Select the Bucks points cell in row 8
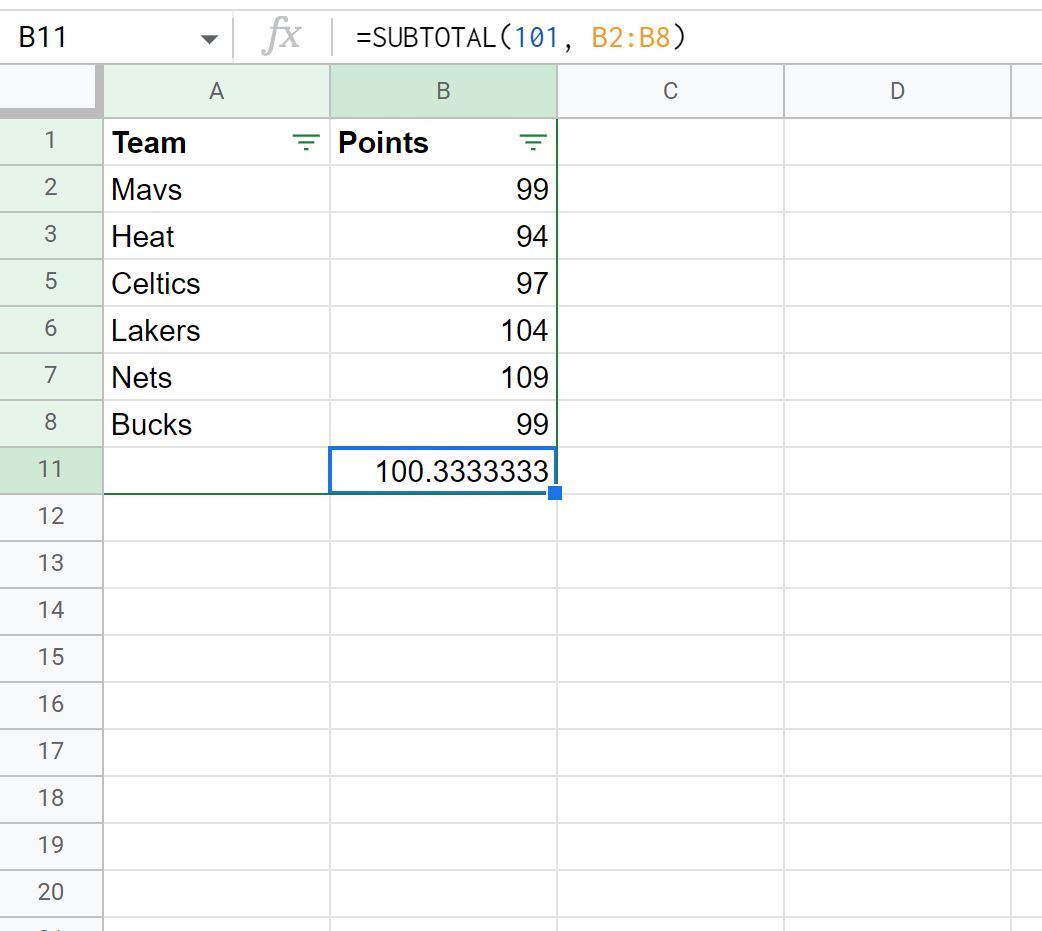This screenshot has height=931, width=1042. (443, 423)
